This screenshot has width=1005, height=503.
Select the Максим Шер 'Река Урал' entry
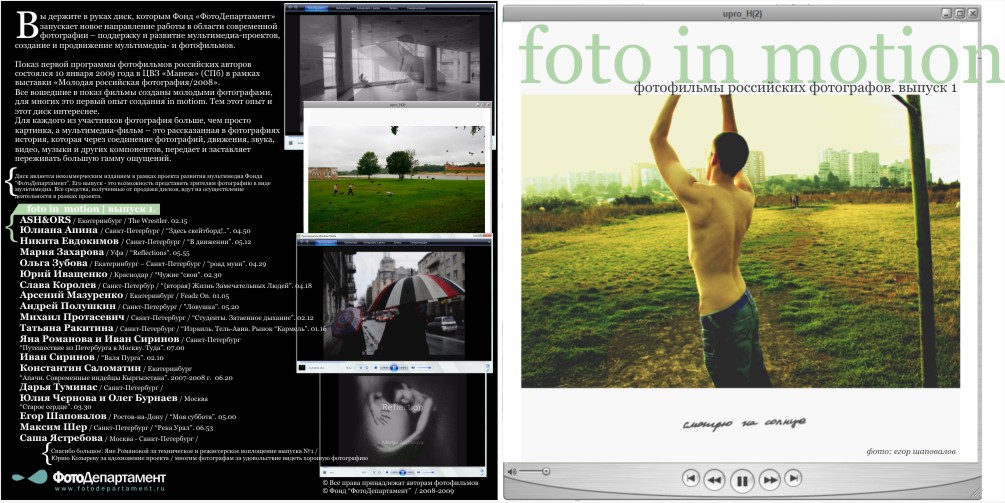(x=116, y=427)
